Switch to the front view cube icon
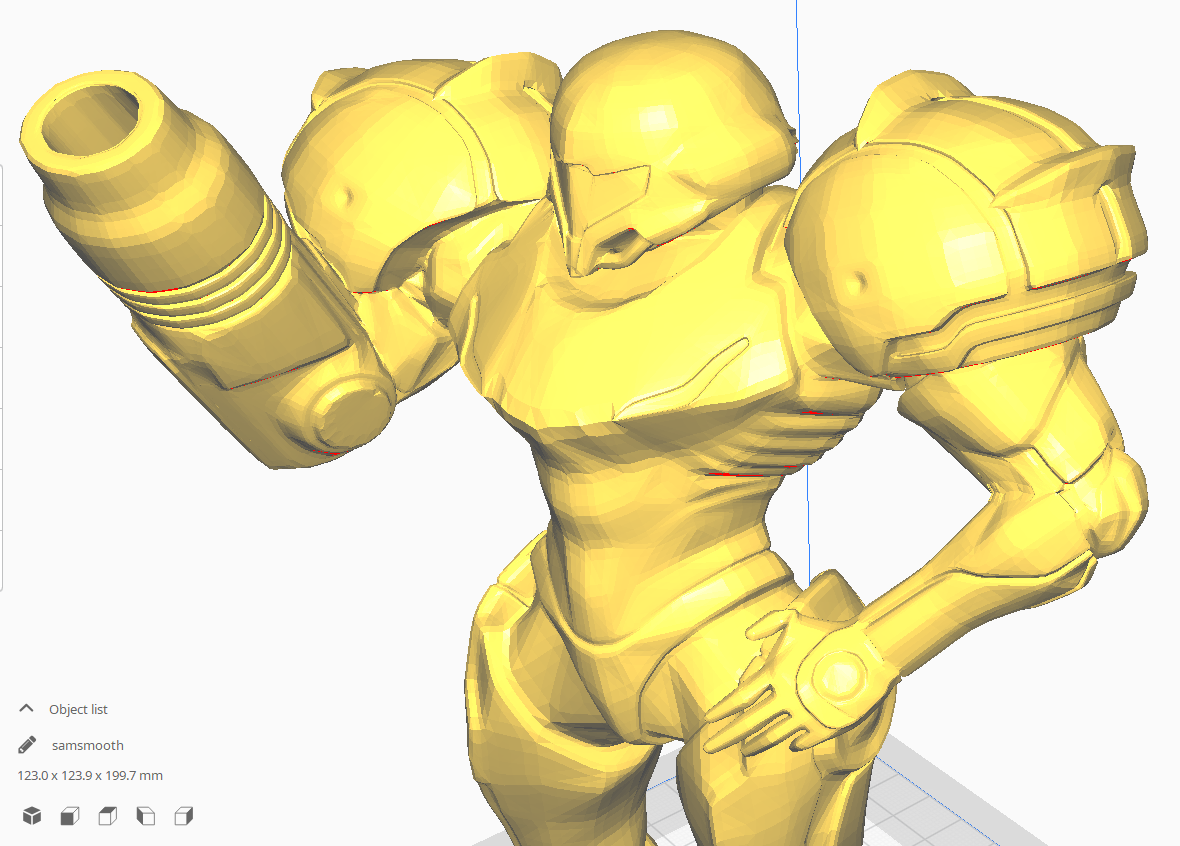 pyautogui.click(x=70, y=816)
